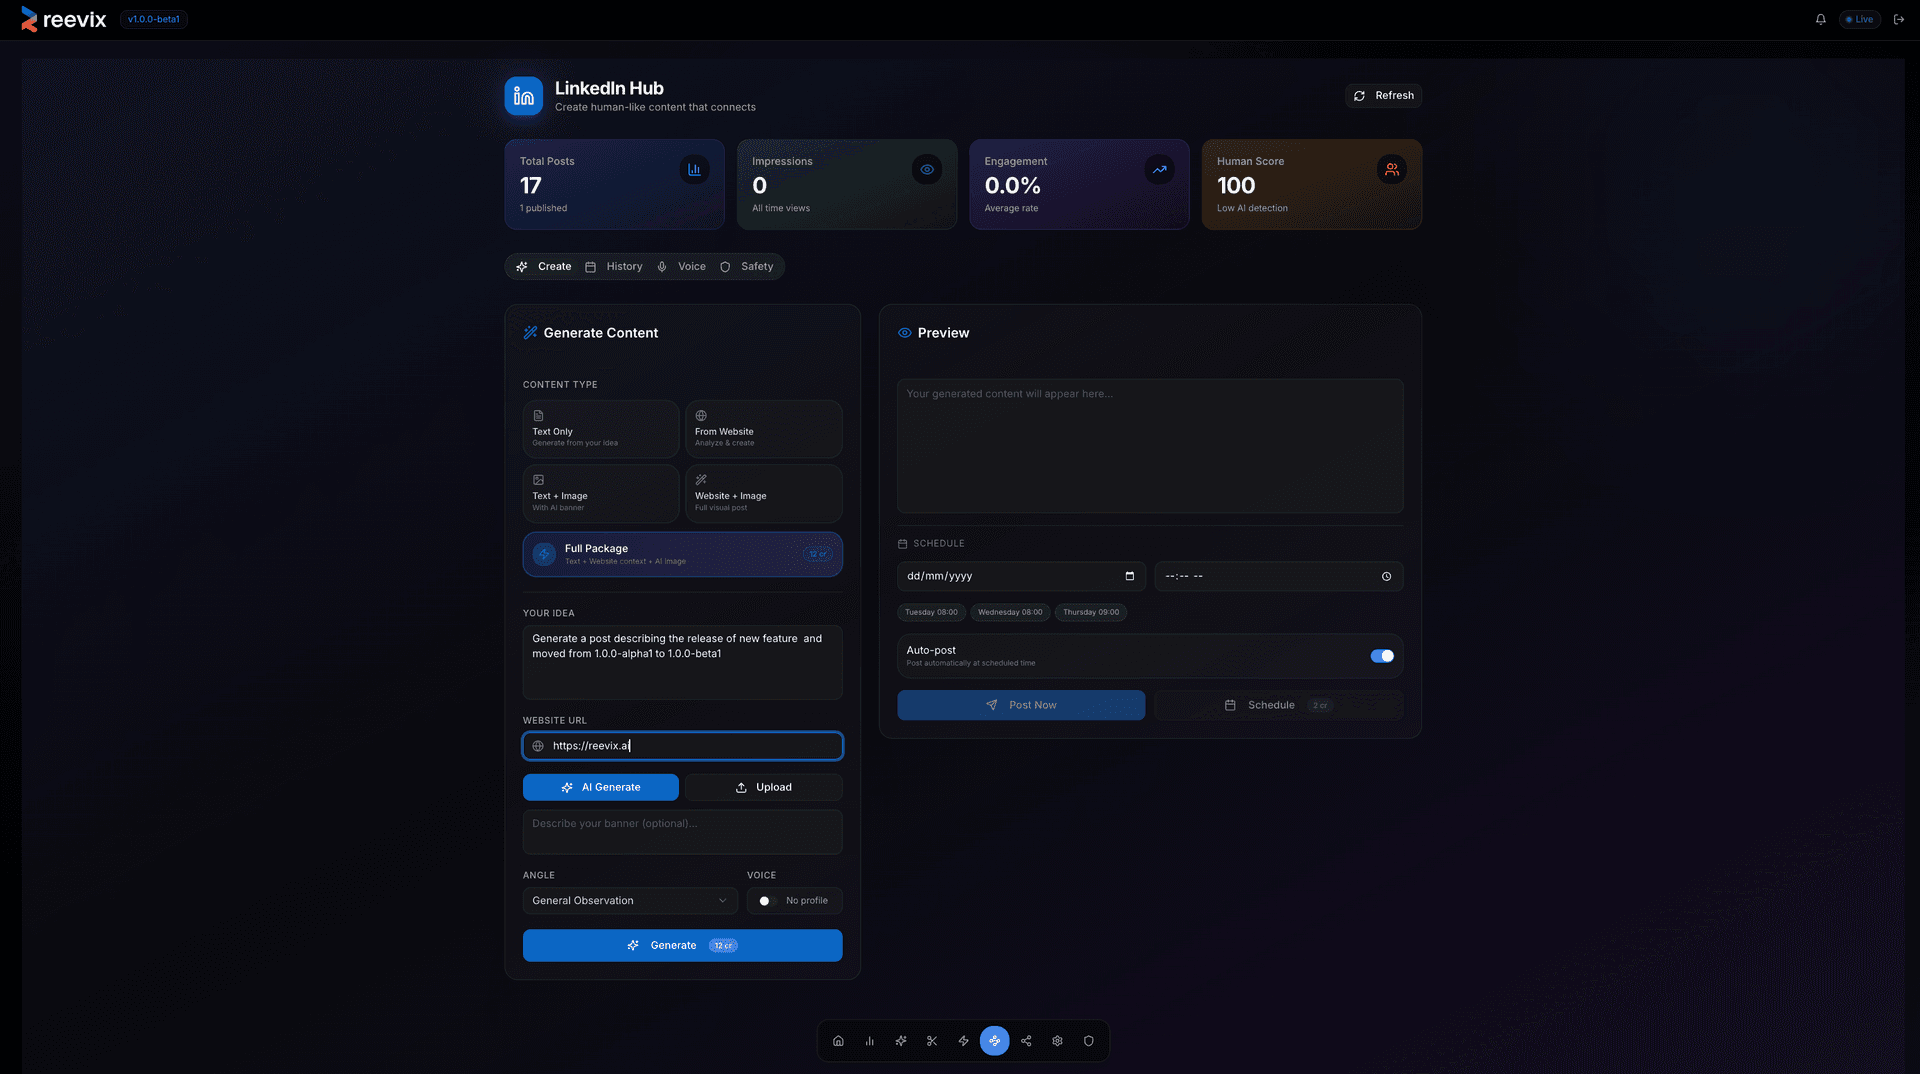Screen dimensions: 1920x1074
Task: Click the reevix logo in top left
Action: point(63,19)
